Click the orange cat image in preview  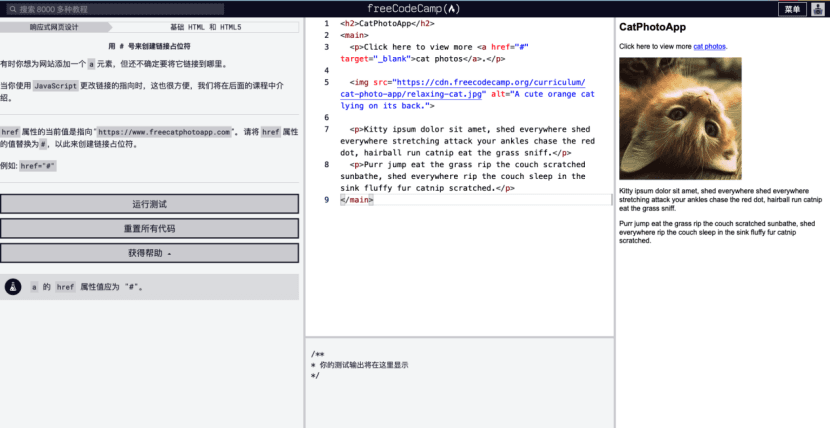pos(680,119)
